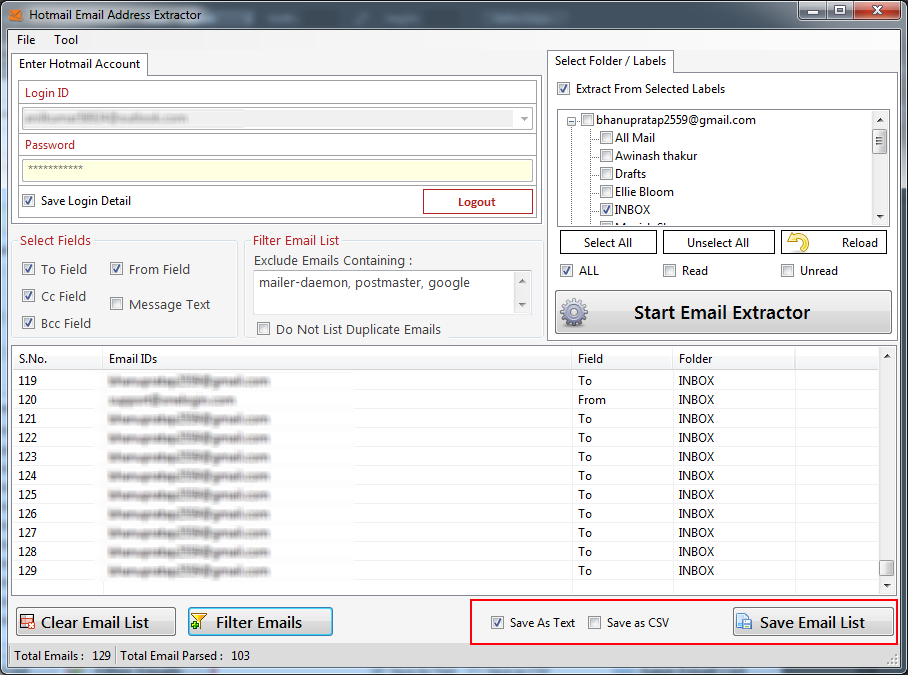Click the email list scroll up arrow

pyautogui.click(x=887, y=356)
